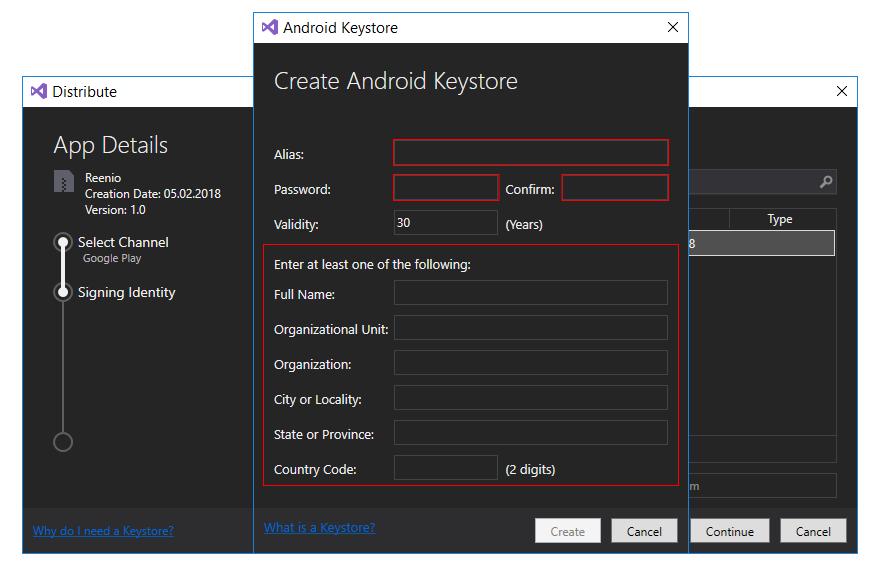Focus the Password input field
Screen dimensions: 869x565
point(446,187)
